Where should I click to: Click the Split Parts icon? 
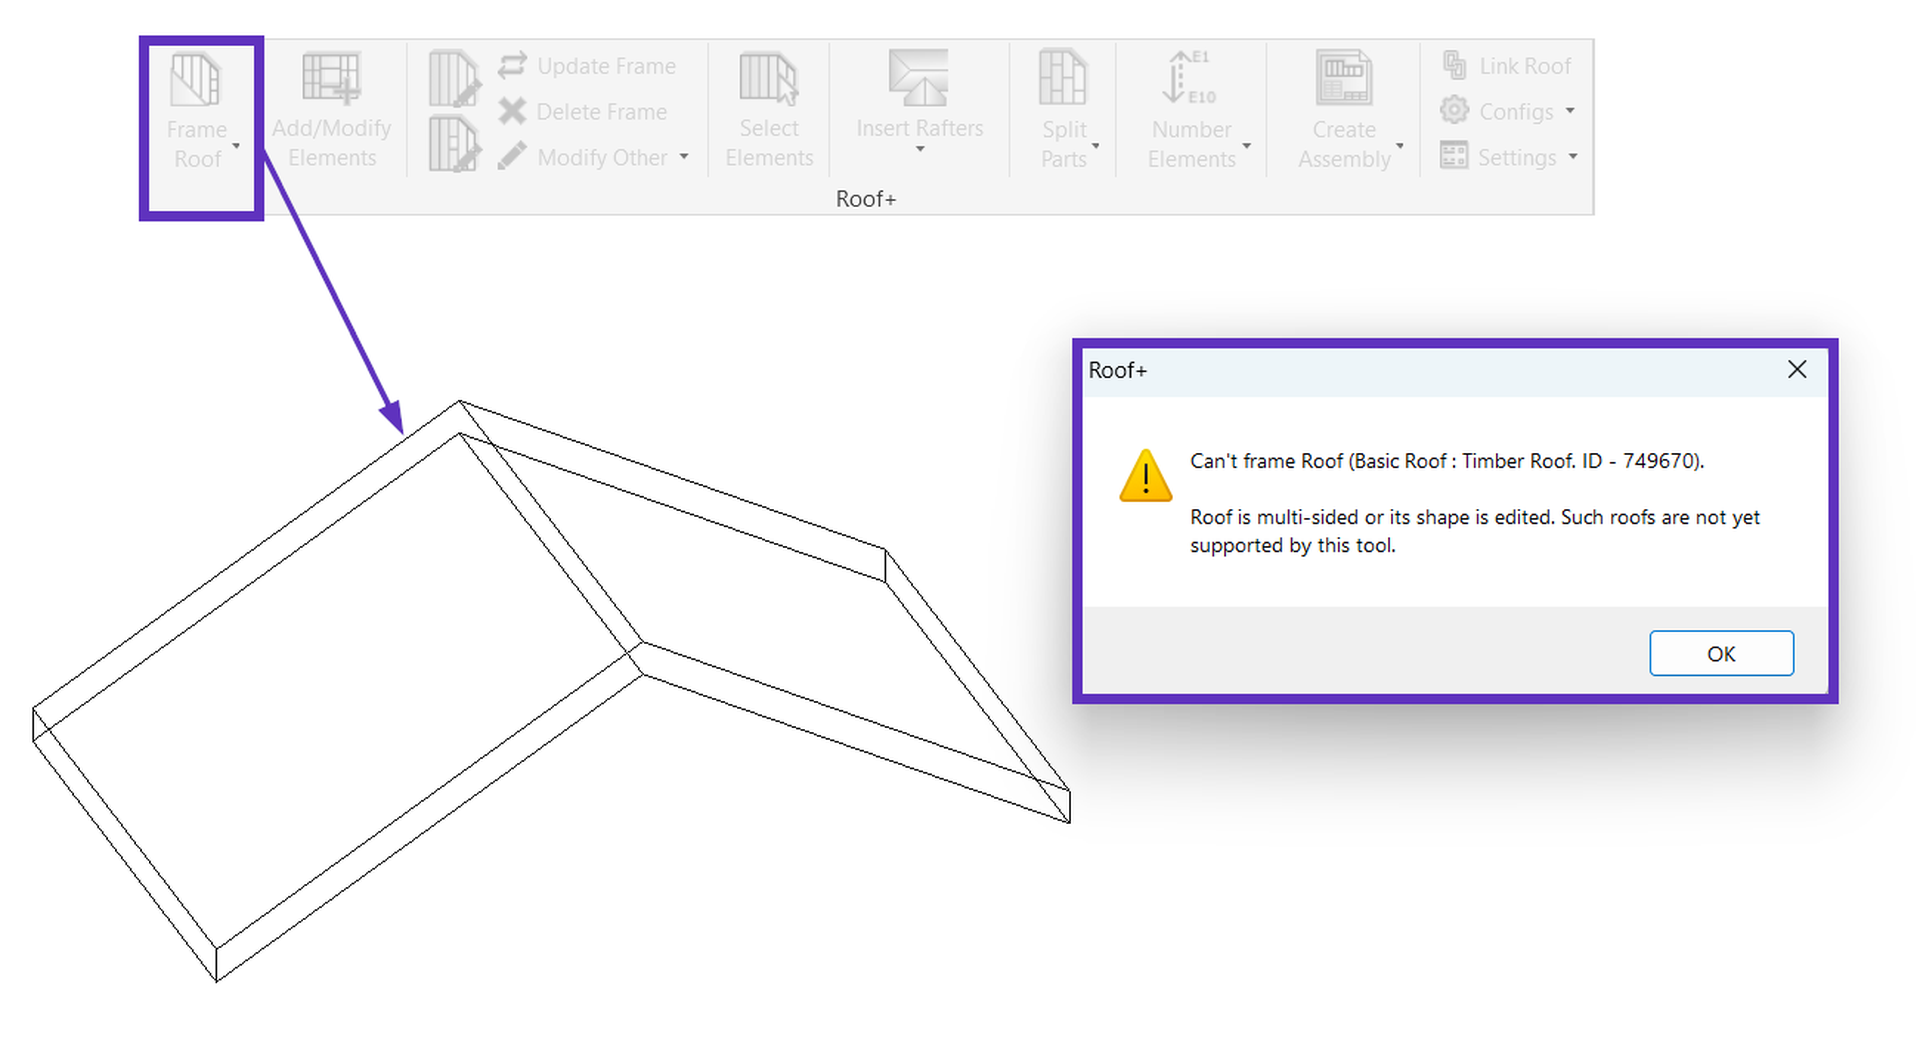pyautogui.click(x=1062, y=77)
